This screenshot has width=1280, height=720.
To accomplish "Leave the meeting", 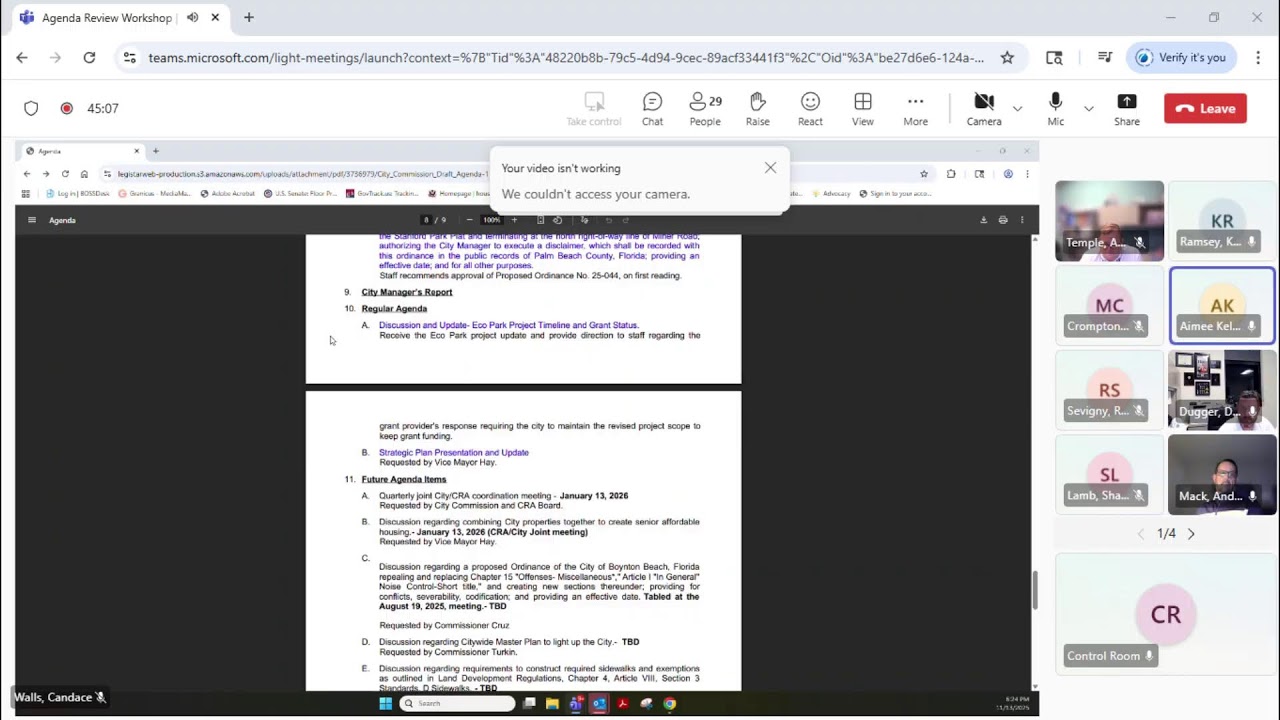I will 1205,108.
